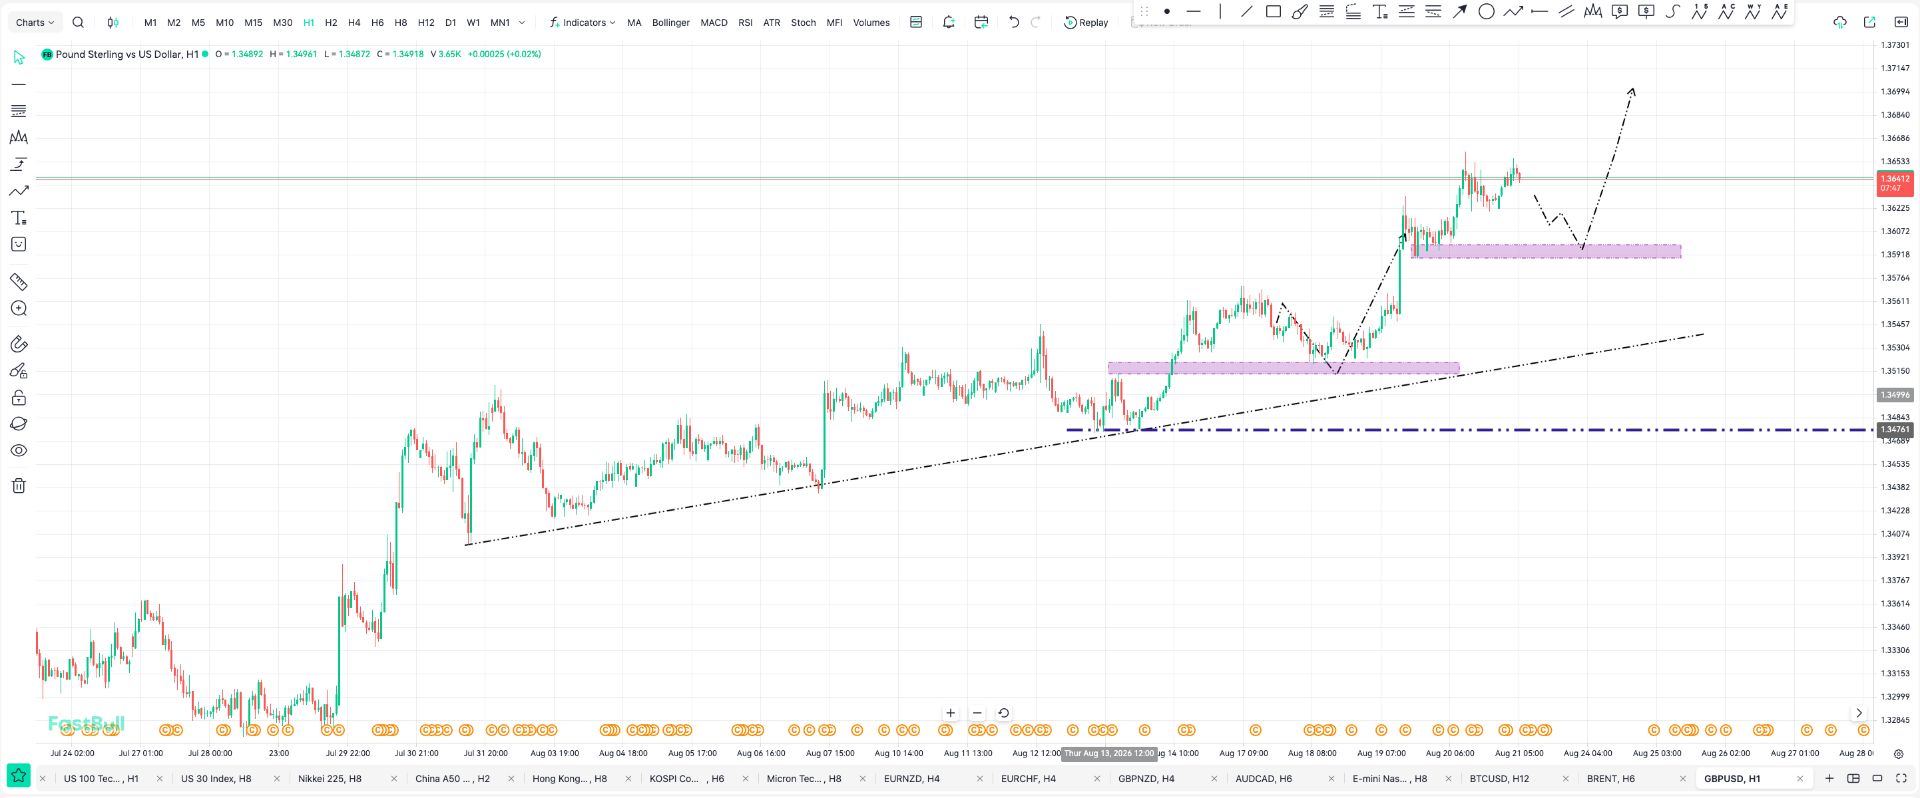Image resolution: width=1920 pixels, height=798 pixels.
Task: Select the trend line drawing tool
Action: (x=1246, y=12)
